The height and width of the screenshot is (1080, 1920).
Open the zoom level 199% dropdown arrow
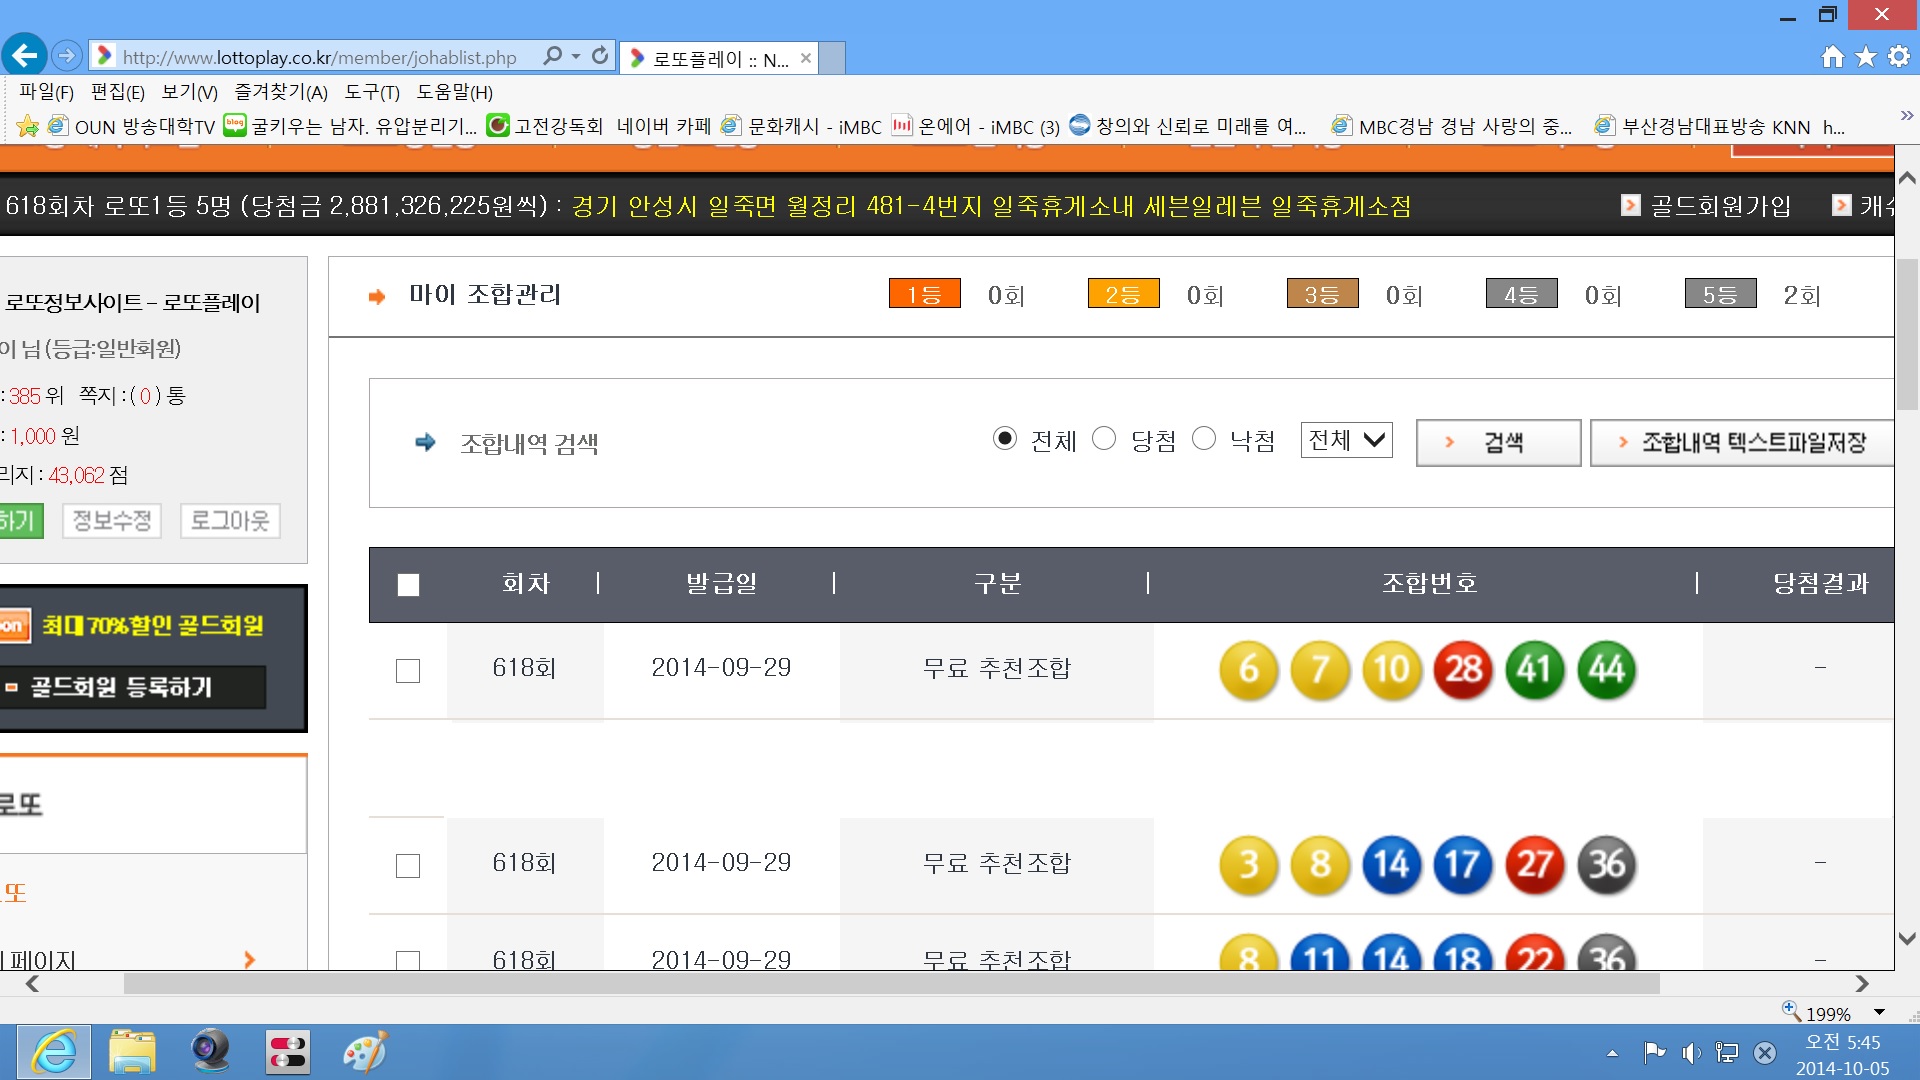1879,1013
